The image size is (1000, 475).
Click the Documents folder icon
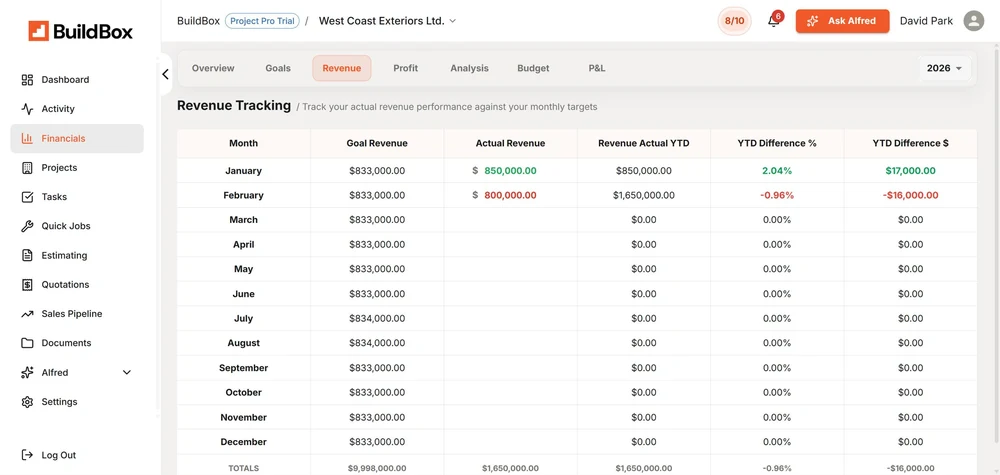pos(27,343)
